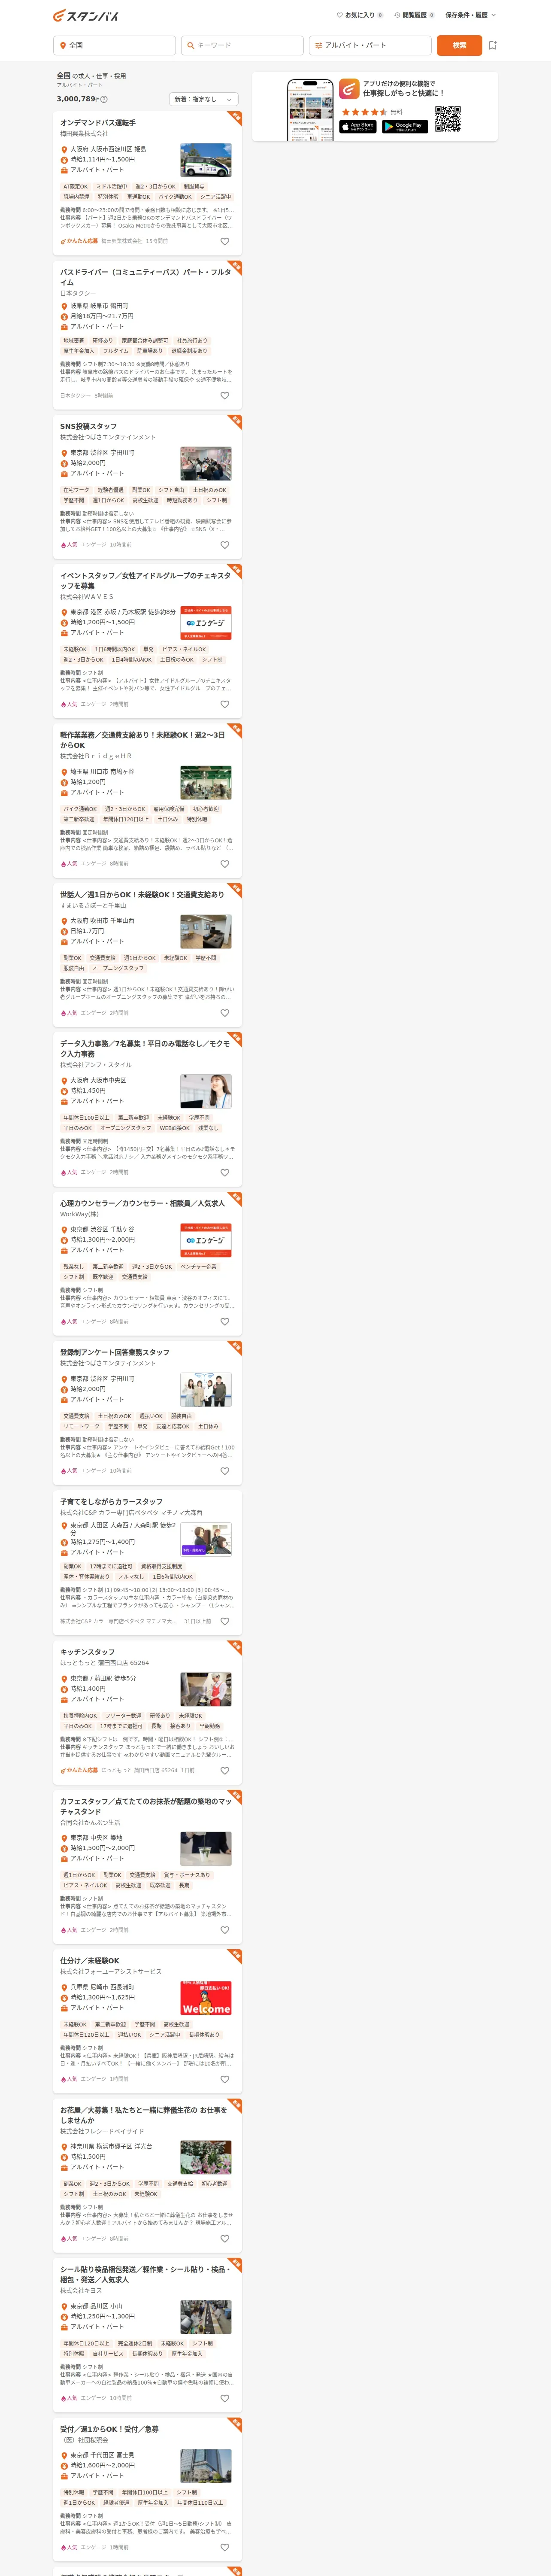Click the heart icon on 子育てをしながらカラースタッフ card

[x=224, y=1621]
